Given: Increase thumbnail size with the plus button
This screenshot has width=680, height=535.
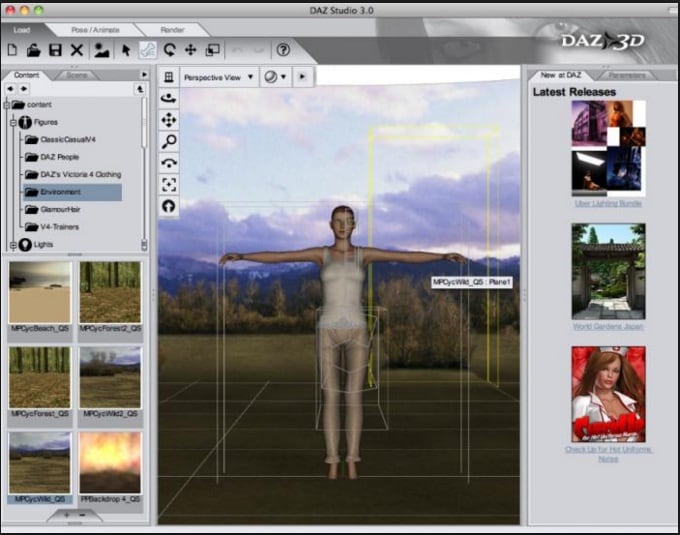Looking at the screenshot, I should point(66,515).
